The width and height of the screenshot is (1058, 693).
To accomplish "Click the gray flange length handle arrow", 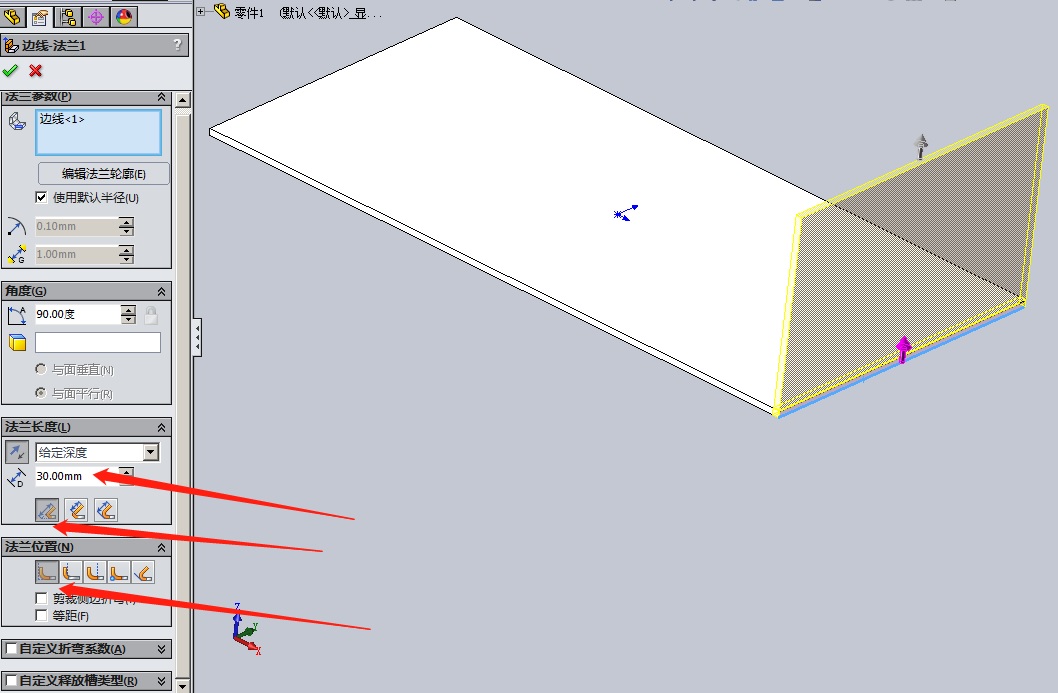I will tap(921, 146).
